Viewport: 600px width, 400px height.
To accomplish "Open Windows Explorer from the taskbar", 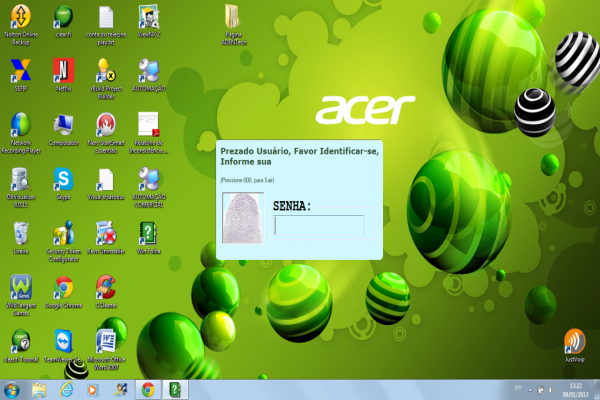I will point(39,390).
